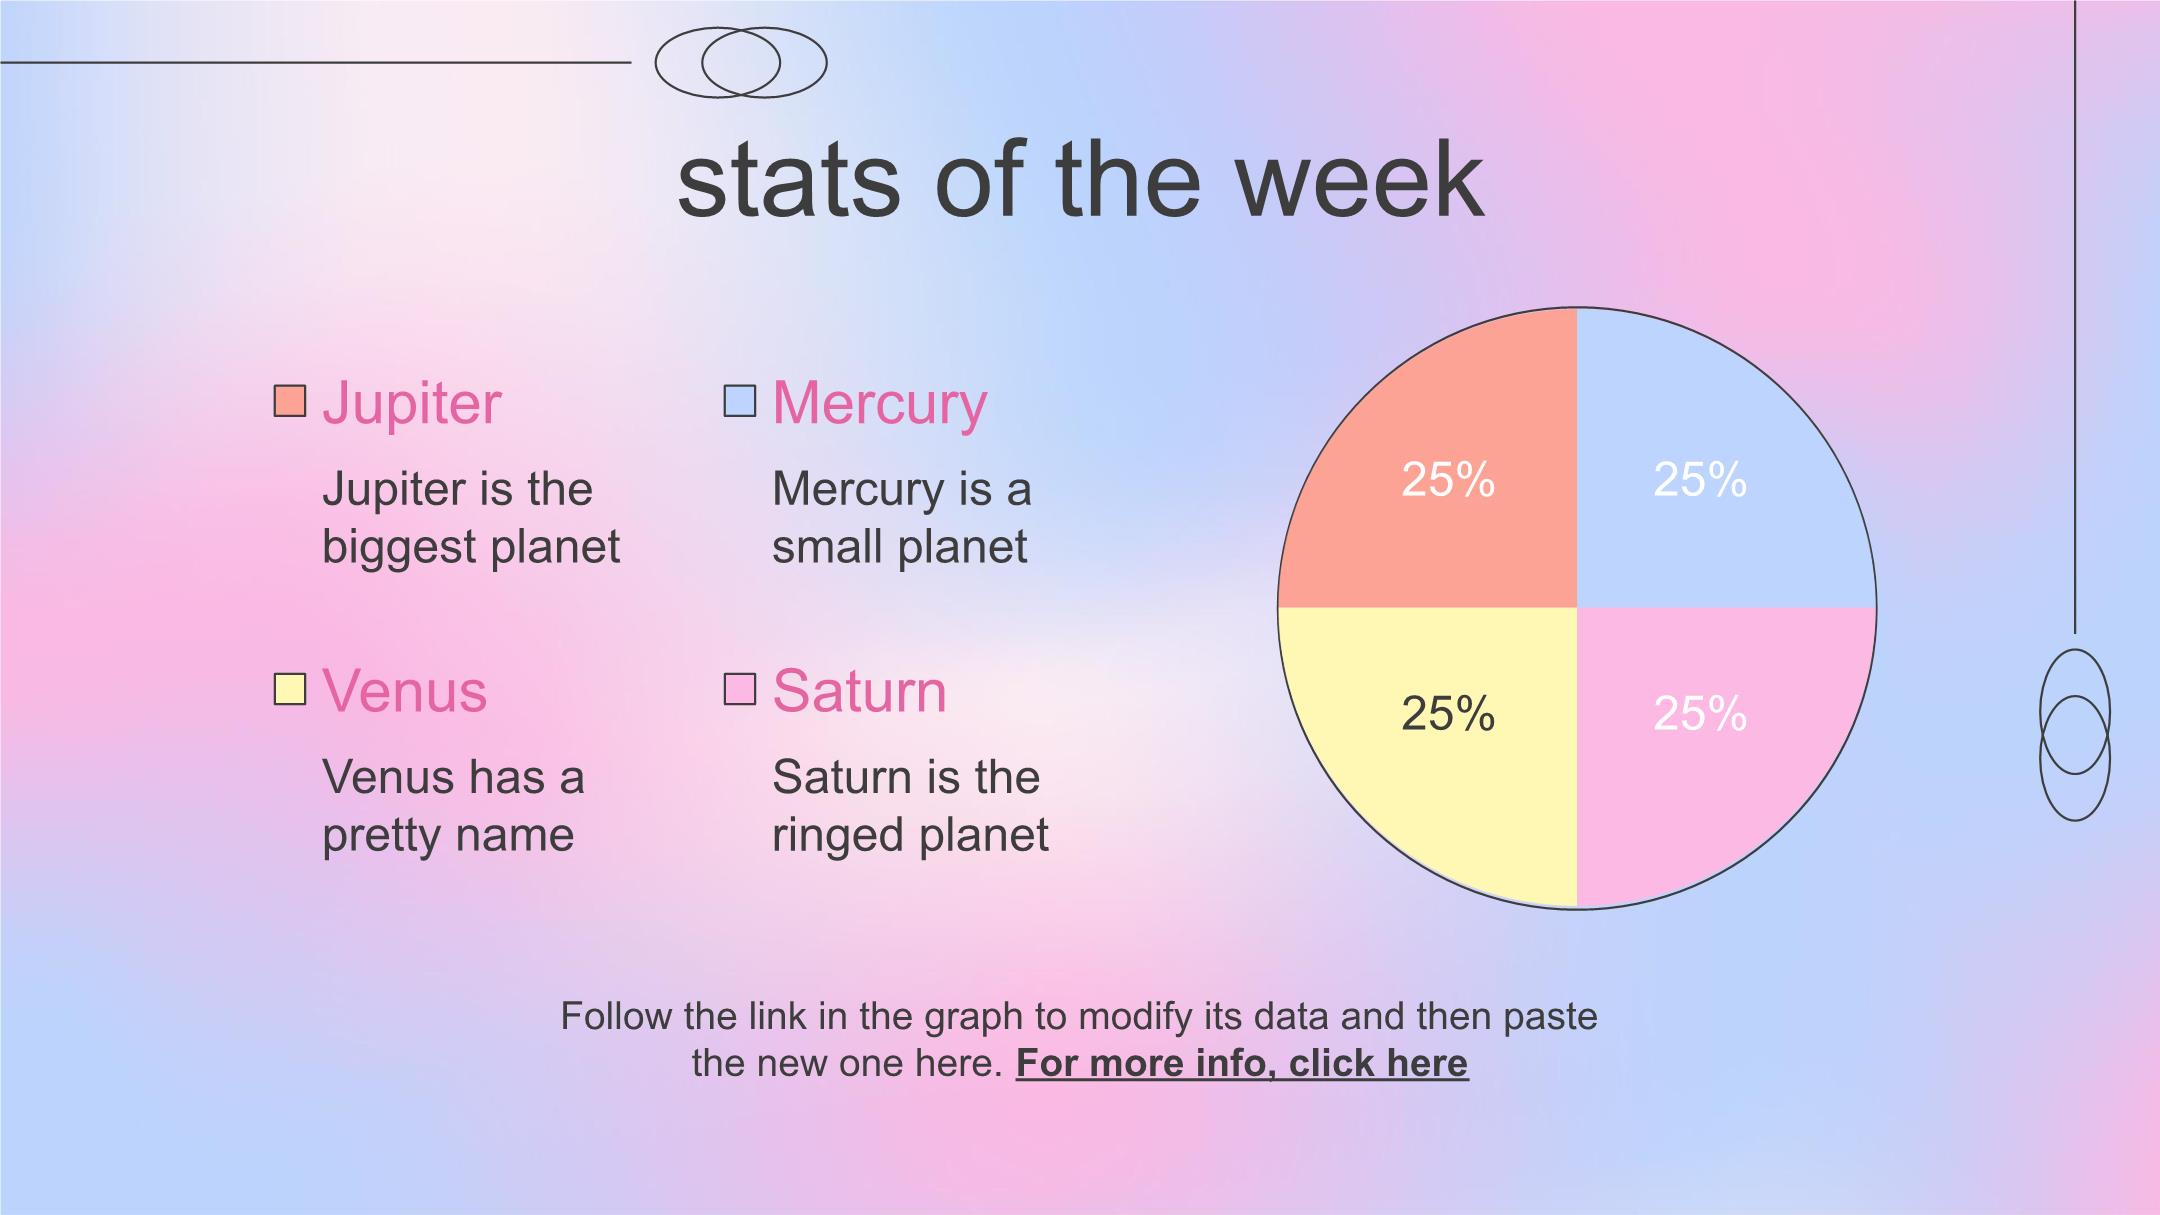Click the Mercury heading text
The height and width of the screenshot is (1215, 2160).
pos(880,403)
